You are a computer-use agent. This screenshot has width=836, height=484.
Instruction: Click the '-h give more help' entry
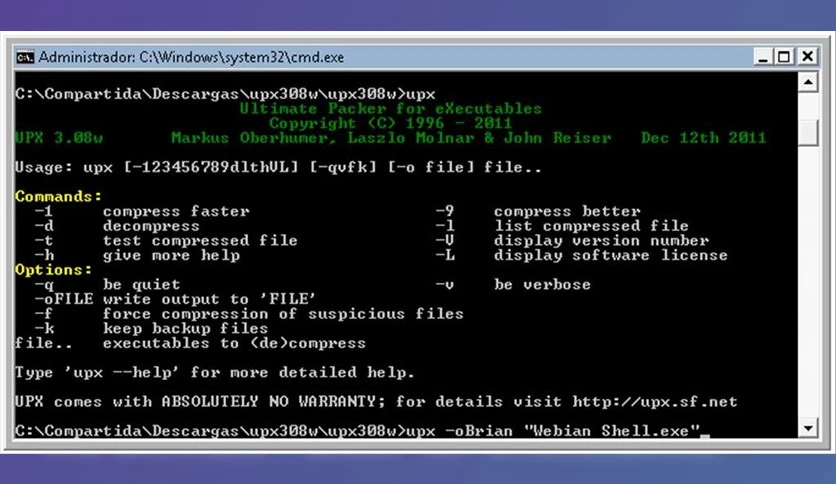coord(137,255)
